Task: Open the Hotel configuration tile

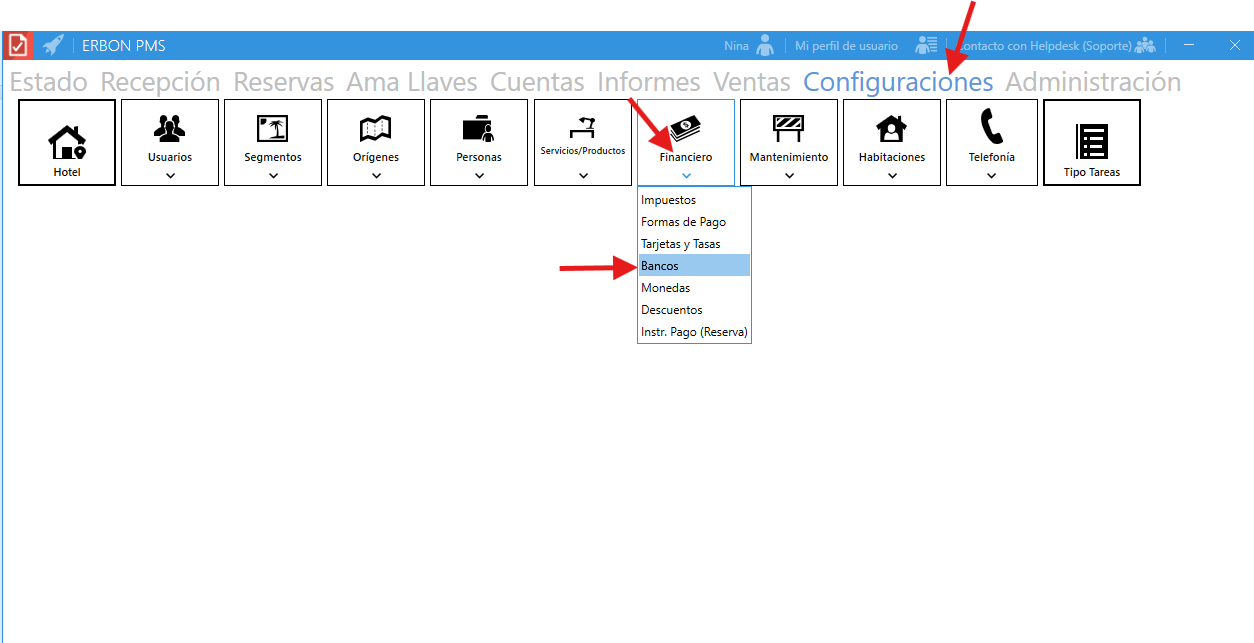Action: click(67, 142)
